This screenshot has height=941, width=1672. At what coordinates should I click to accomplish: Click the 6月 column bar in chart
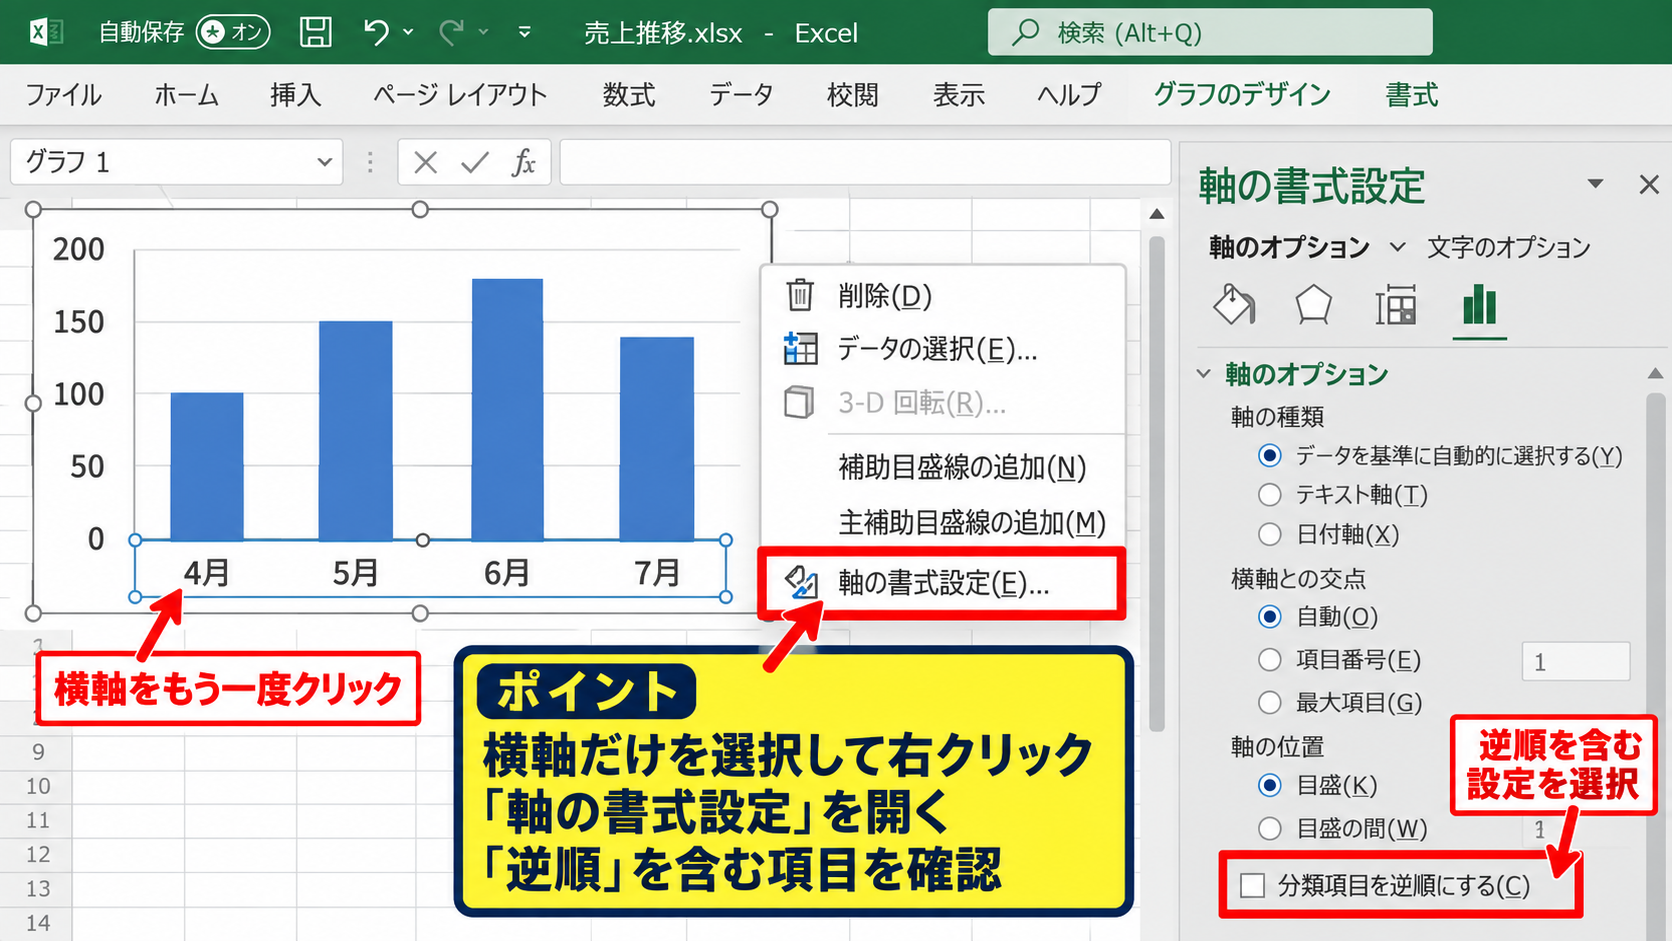[507, 409]
